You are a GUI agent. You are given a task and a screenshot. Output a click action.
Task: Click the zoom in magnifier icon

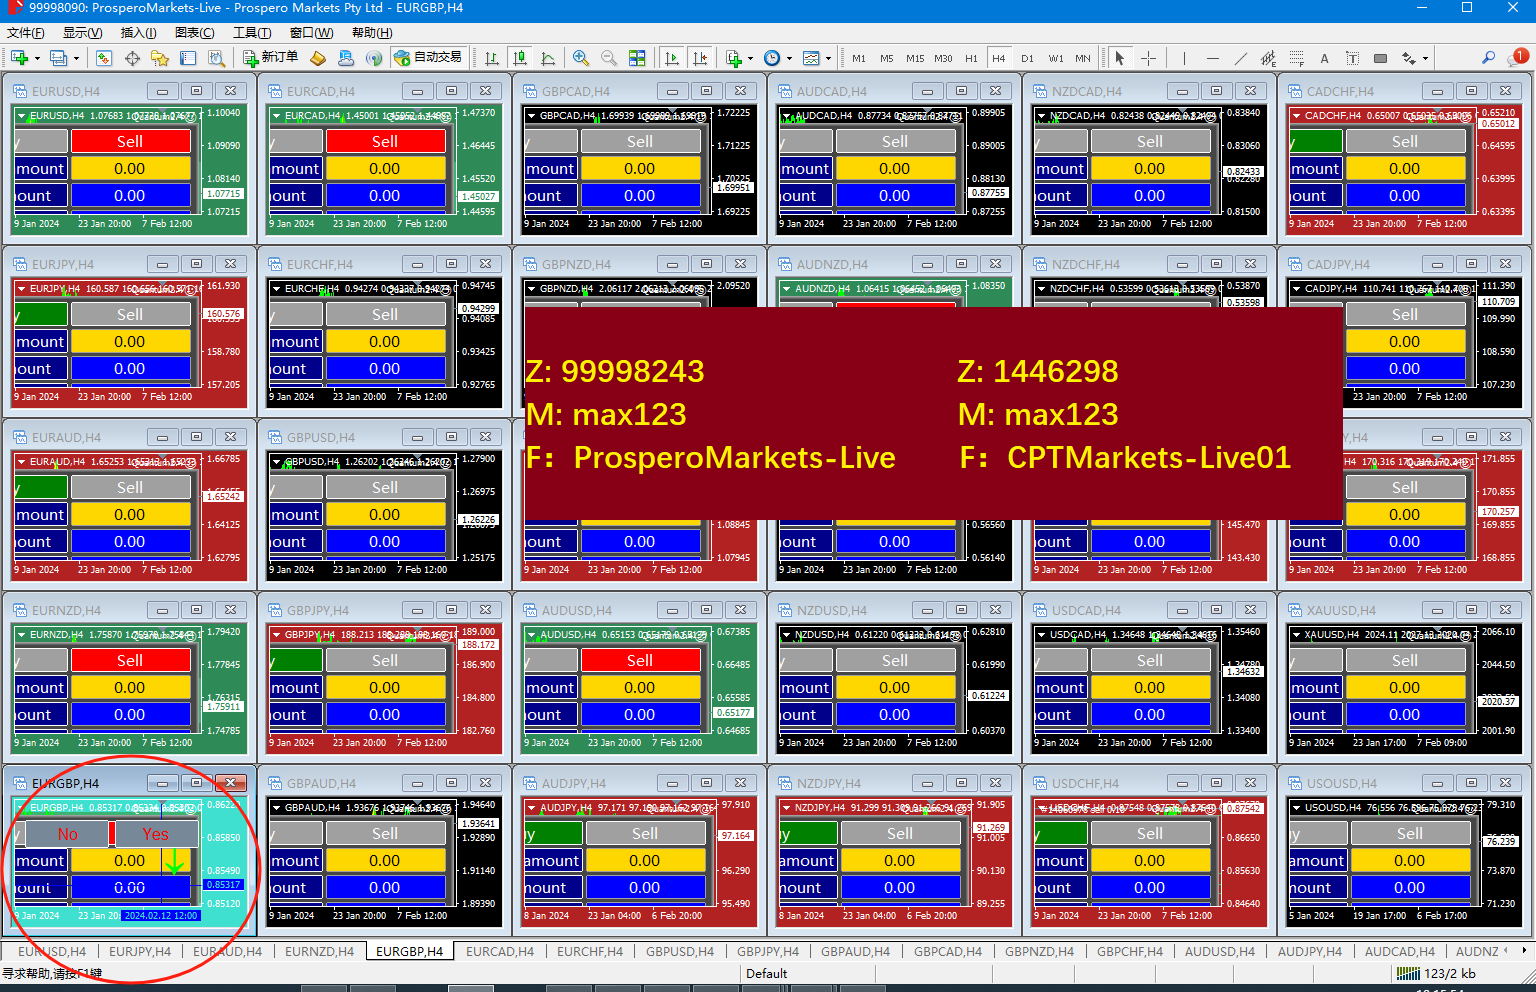tap(581, 58)
